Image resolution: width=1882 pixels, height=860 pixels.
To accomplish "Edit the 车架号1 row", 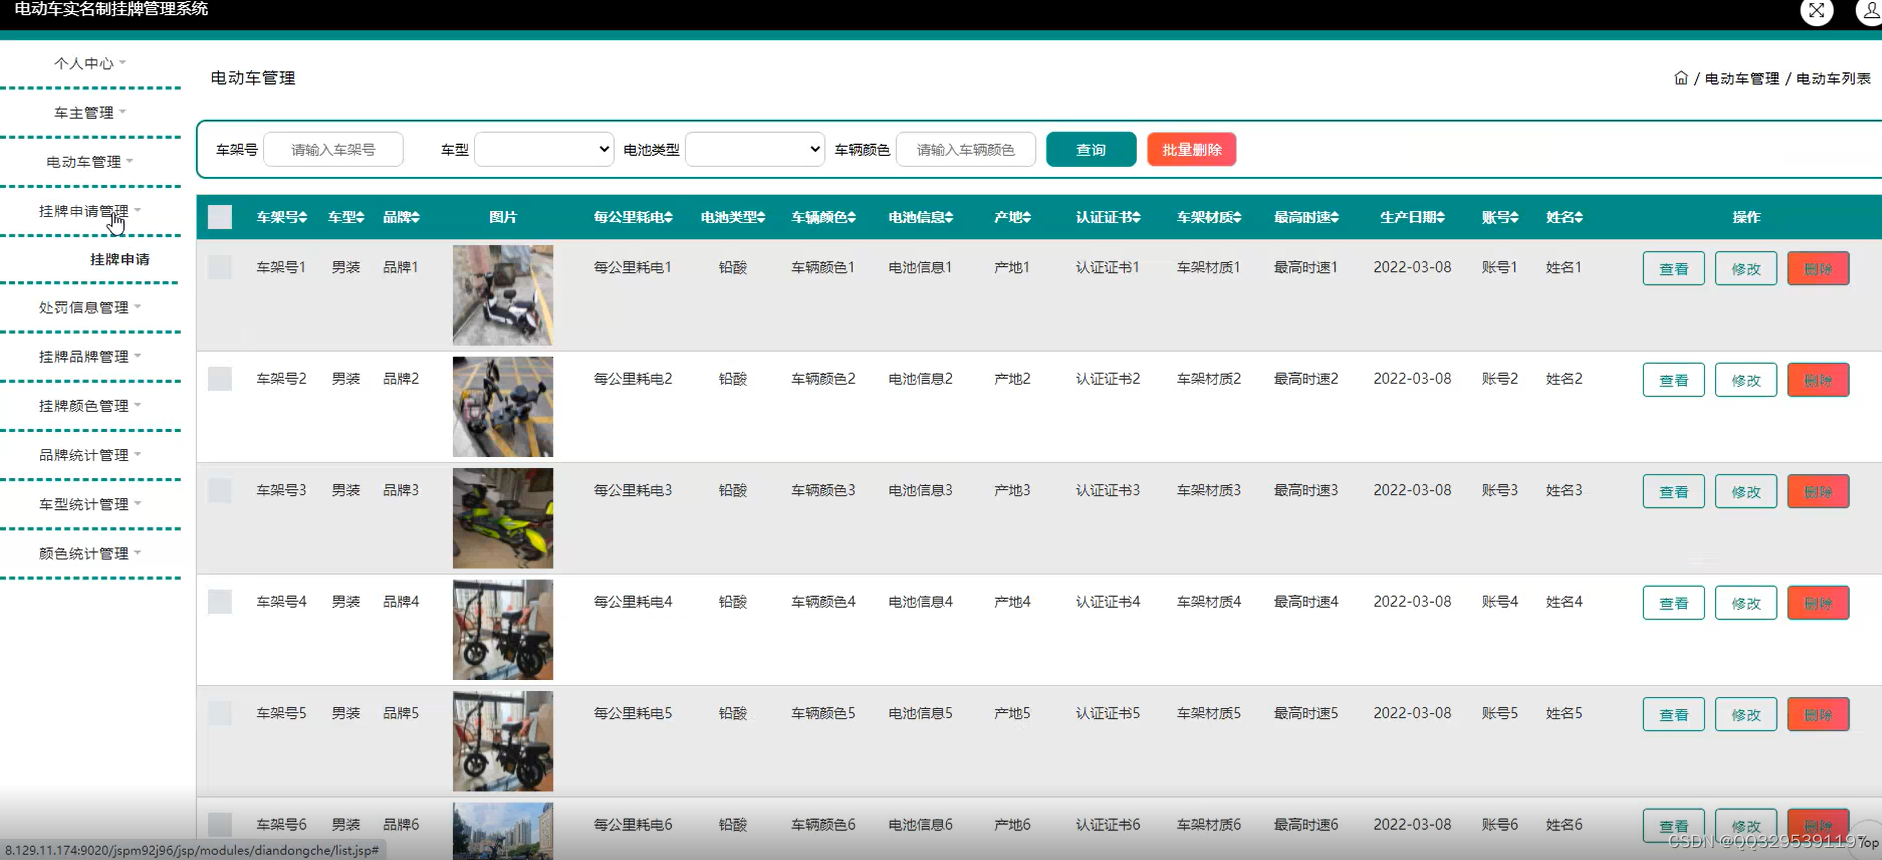I will (1746, 268).
